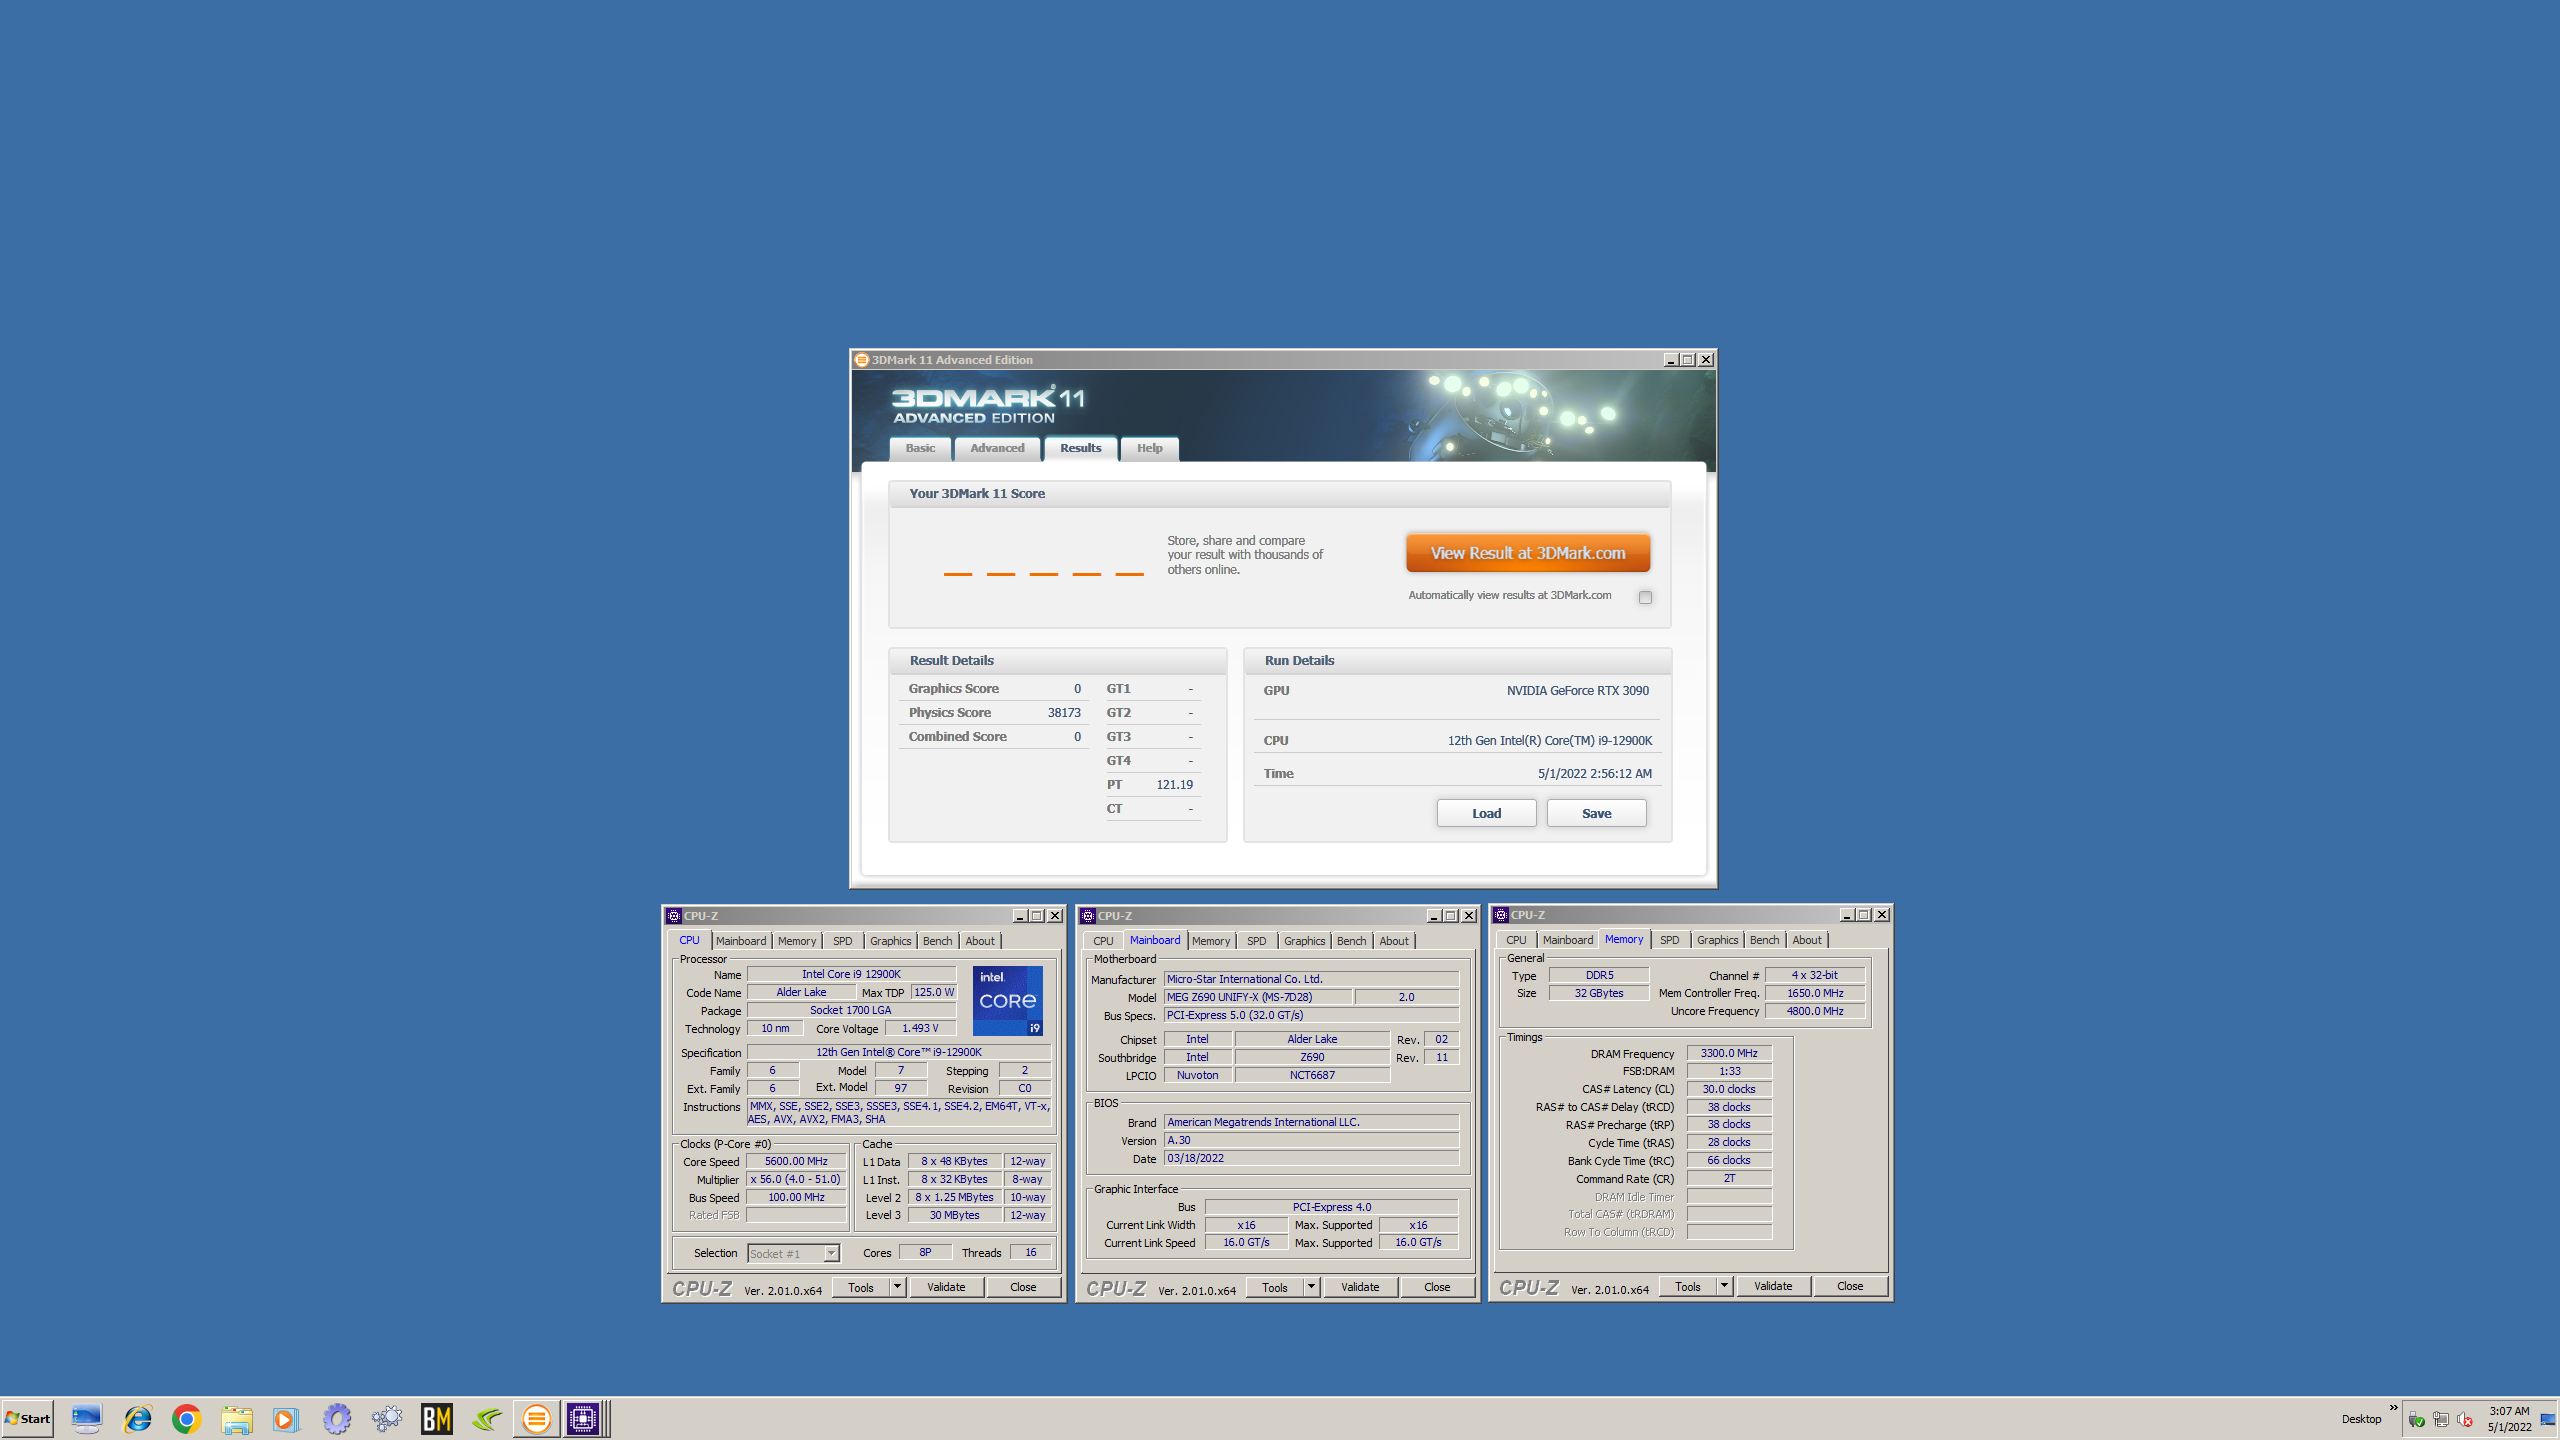The height and width of the screenshot is (1440, 2560).
Task: Open Windows Media Player from the taskbar
Action: click(x=286, y=1418)
